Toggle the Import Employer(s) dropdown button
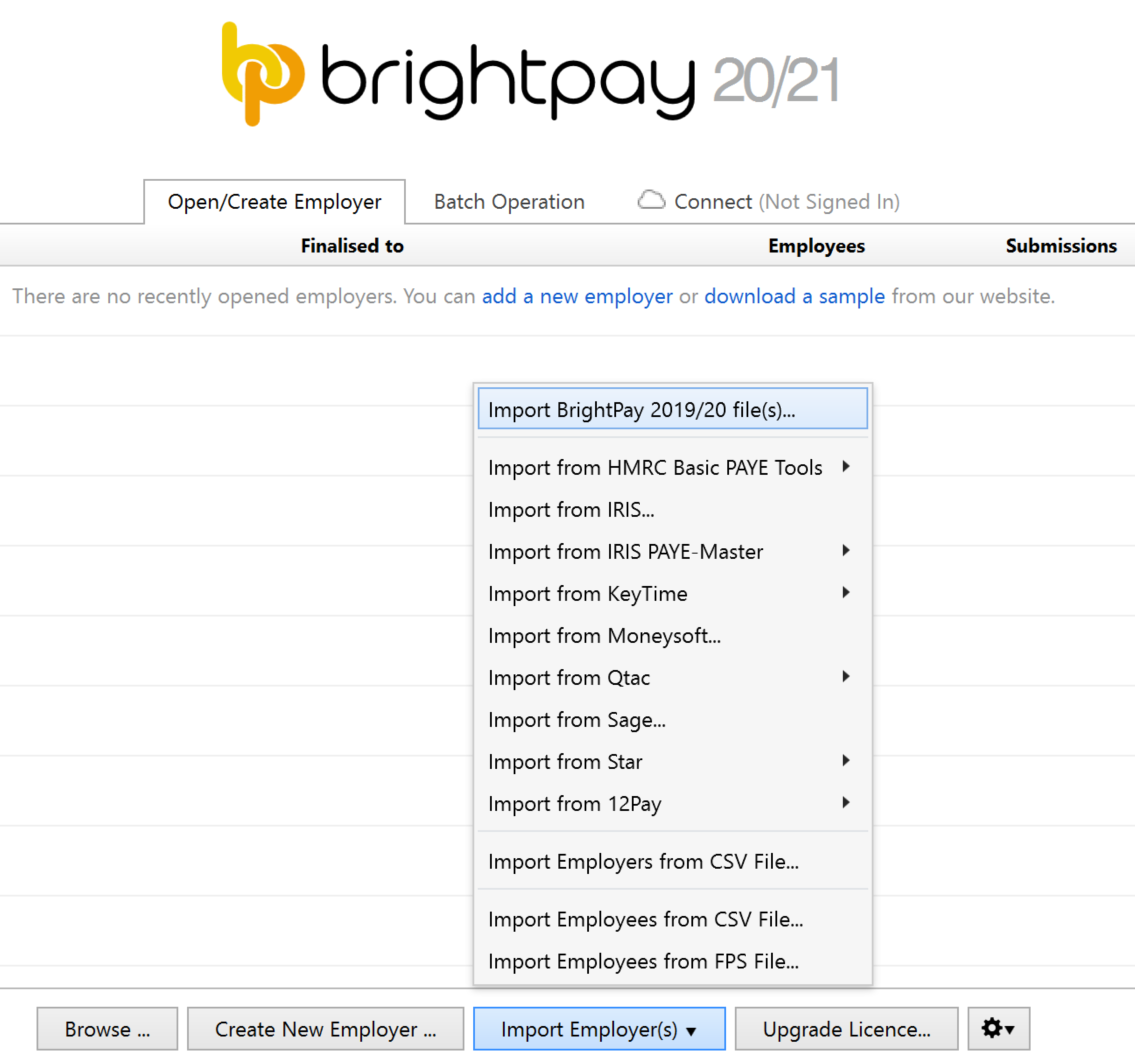The height and width of the screenshot is (1057, 1135). click(x=599, y=1028)
